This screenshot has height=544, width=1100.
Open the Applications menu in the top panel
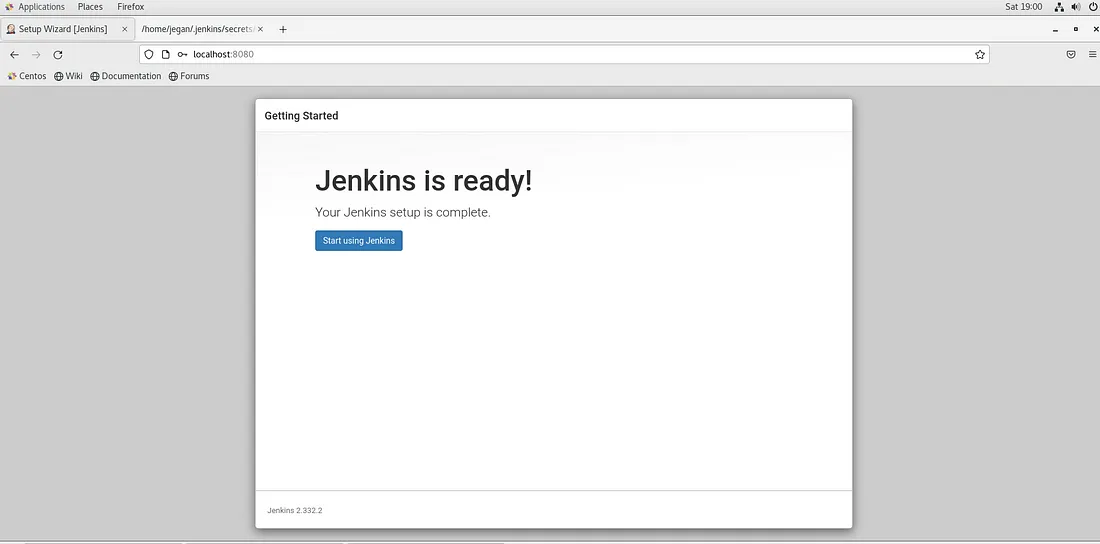35,7
